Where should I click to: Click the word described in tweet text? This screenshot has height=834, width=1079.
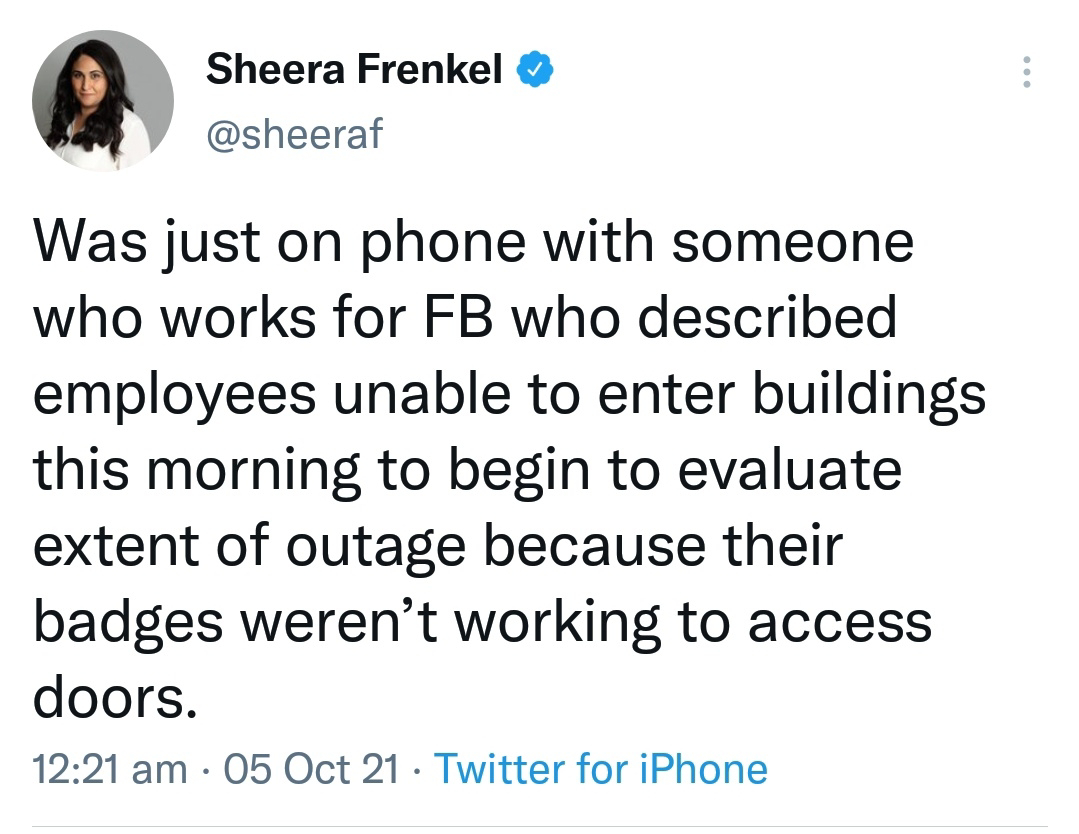(x=767, y=317)
